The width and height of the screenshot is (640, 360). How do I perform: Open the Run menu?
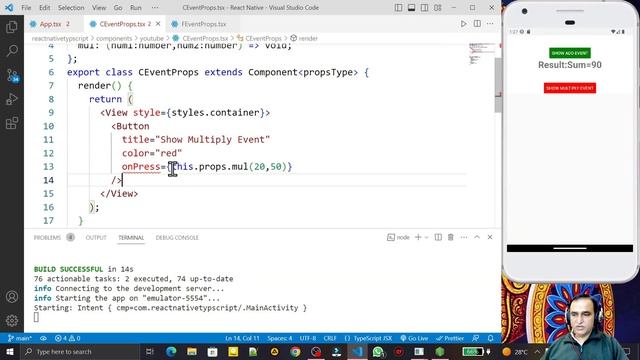pyautogui.click(x=136, y=8)
